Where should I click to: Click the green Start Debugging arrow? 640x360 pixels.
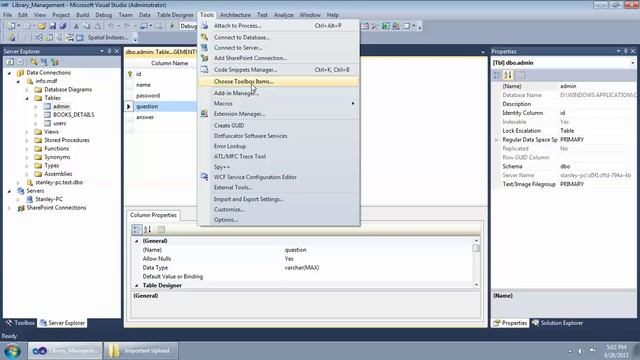[172, 26]
